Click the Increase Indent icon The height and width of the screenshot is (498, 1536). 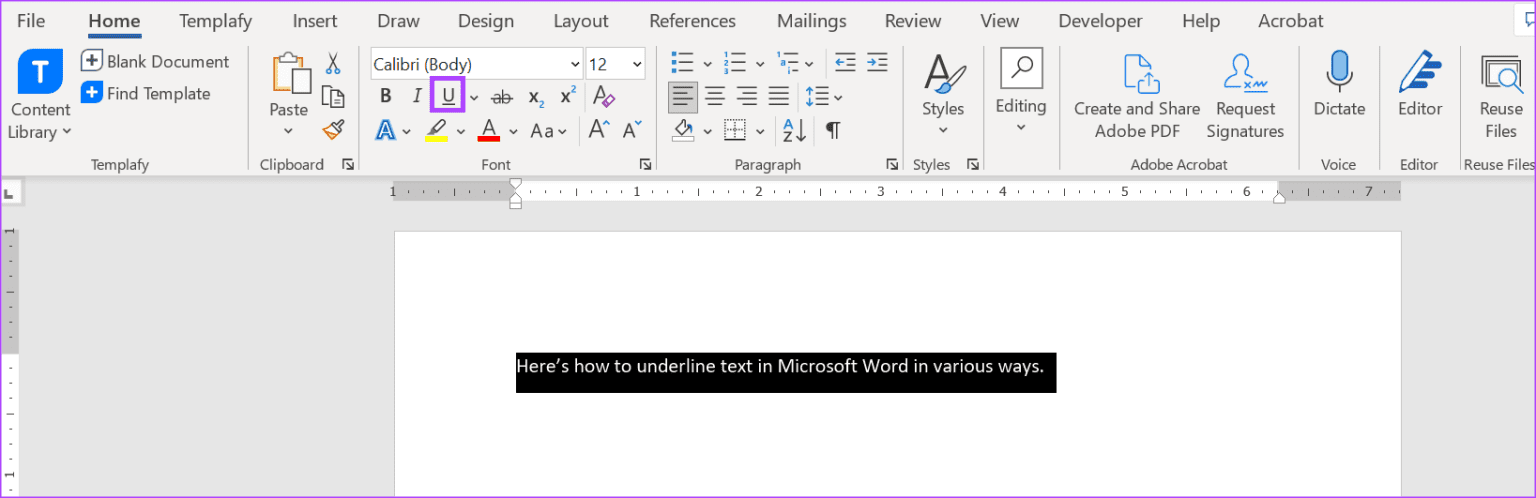click(x=877, y=63)
